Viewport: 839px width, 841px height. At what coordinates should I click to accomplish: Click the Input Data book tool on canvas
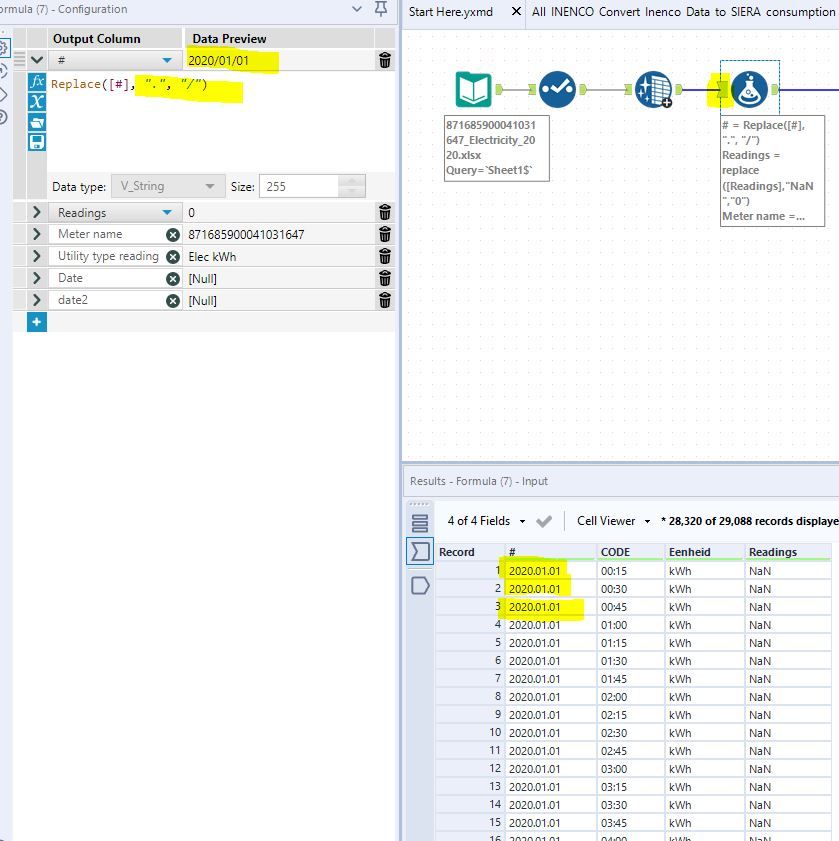pyautogui.click(x=473, y=90)
